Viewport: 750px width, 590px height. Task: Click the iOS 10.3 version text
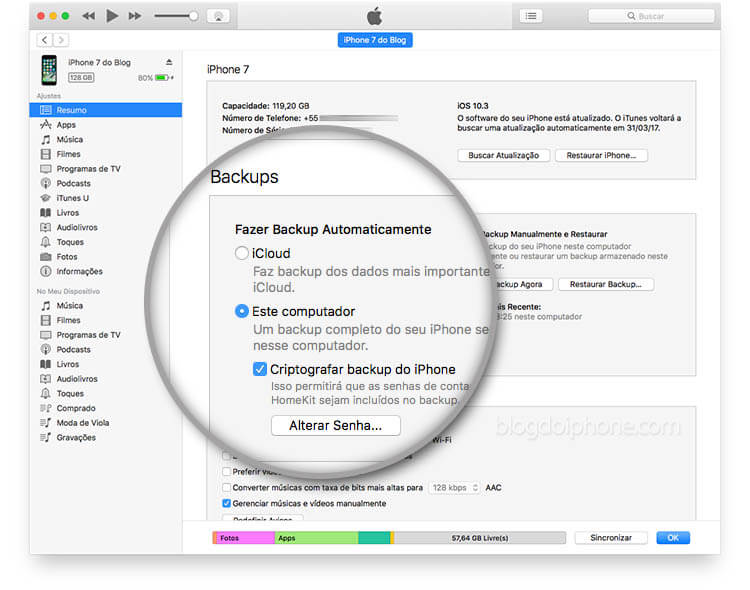(473, 106)
